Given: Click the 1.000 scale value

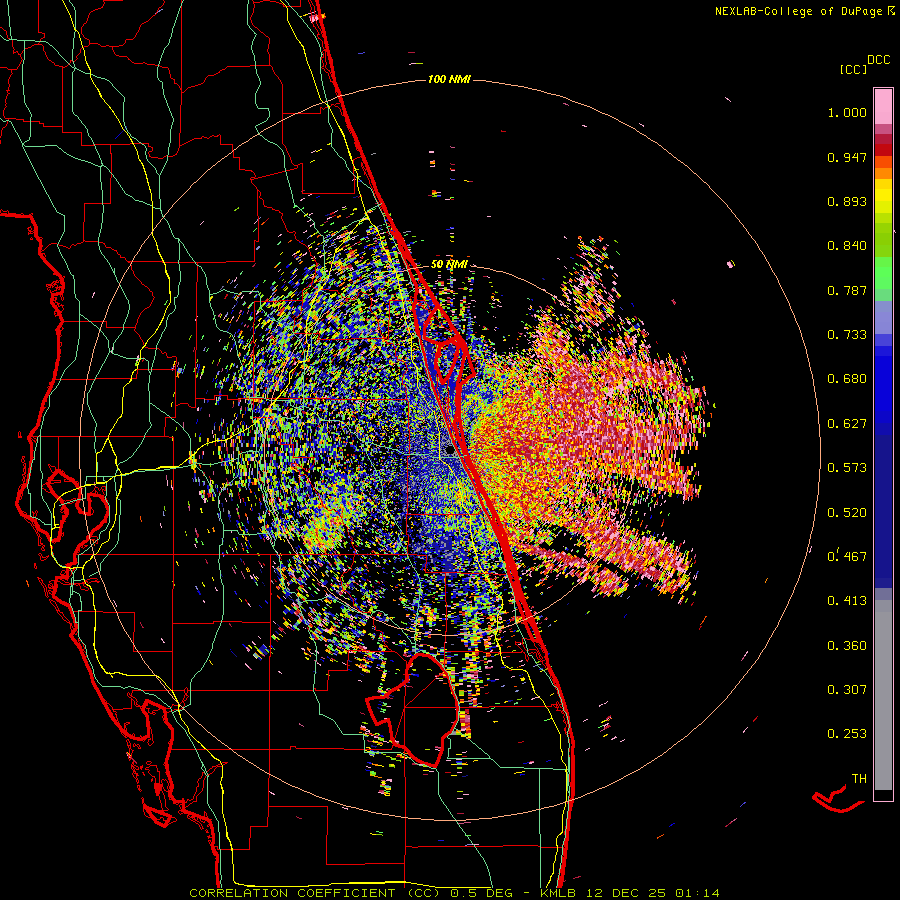Looking at the screenshot, I should (x=847, y=112).
